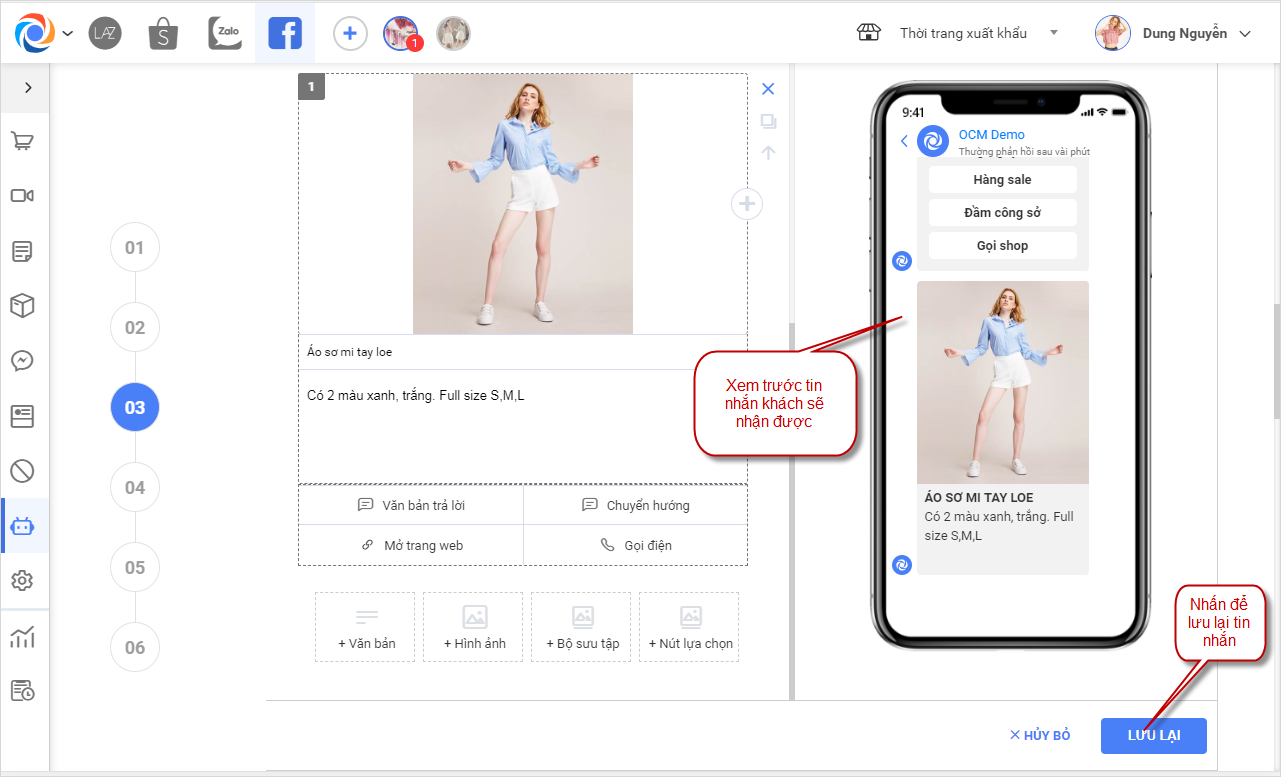1281x777 pixels.
Task: Open reports chart icon in sidebar
Action: click(23, 637)
